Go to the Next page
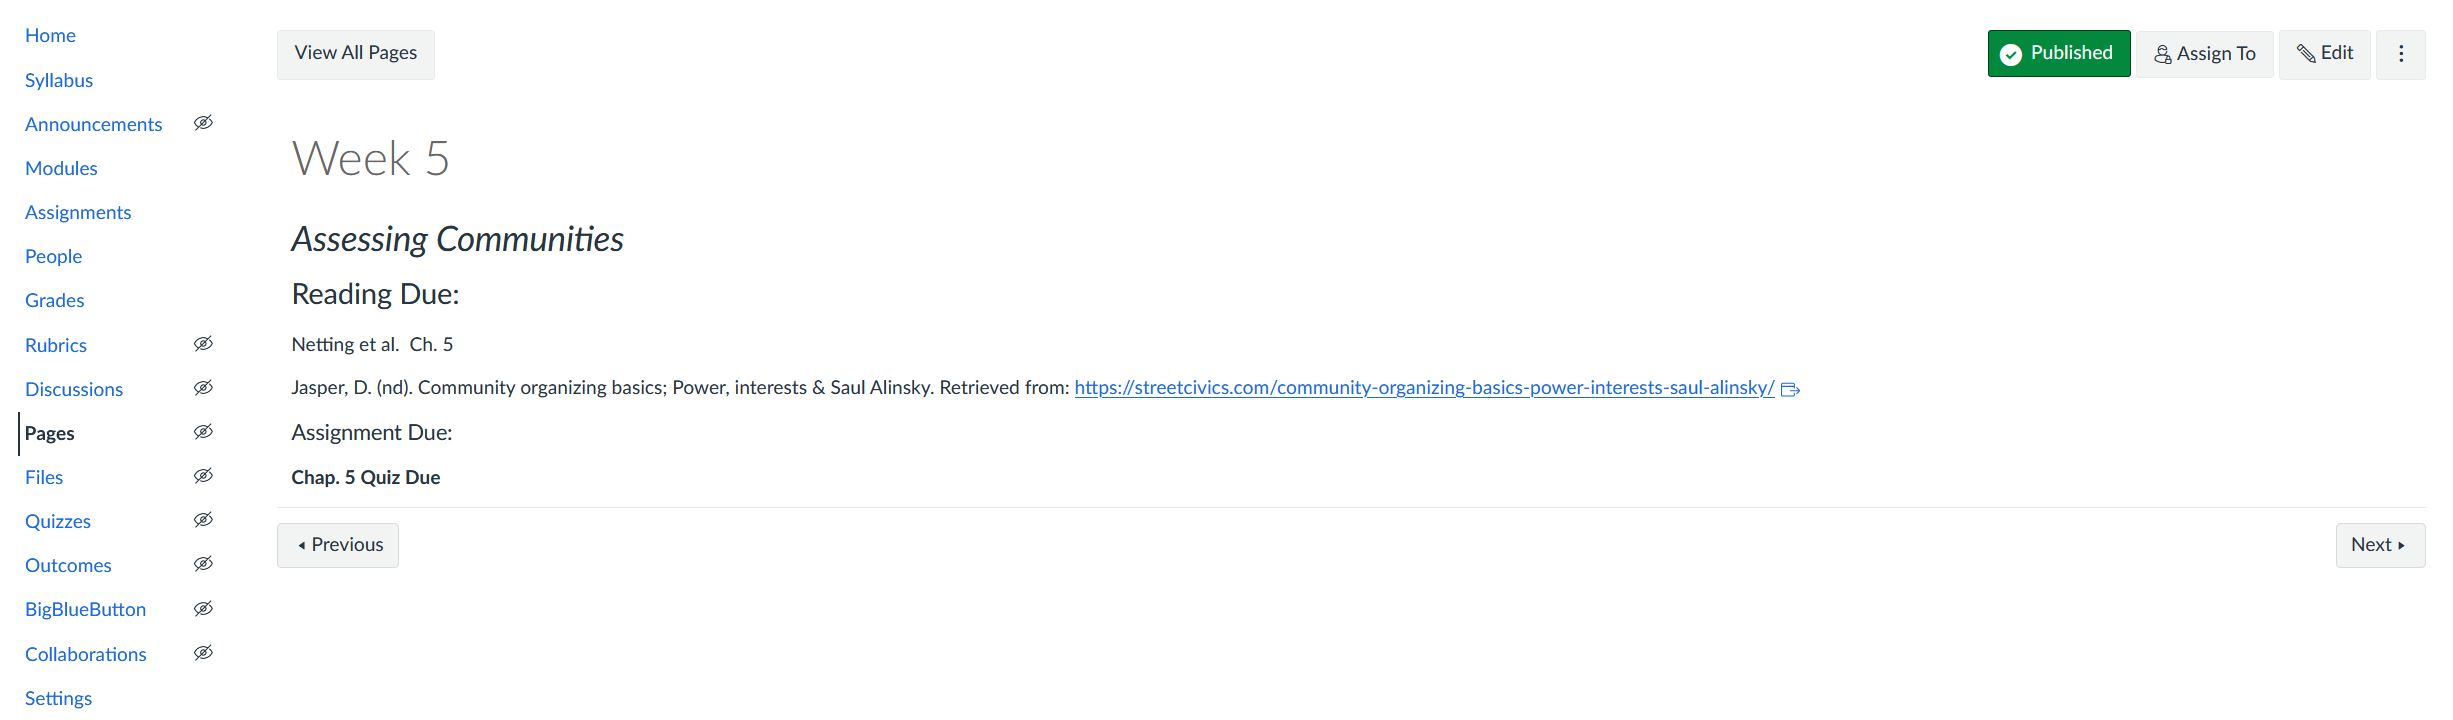The image size is (2453, 720). click(2379, 545)
